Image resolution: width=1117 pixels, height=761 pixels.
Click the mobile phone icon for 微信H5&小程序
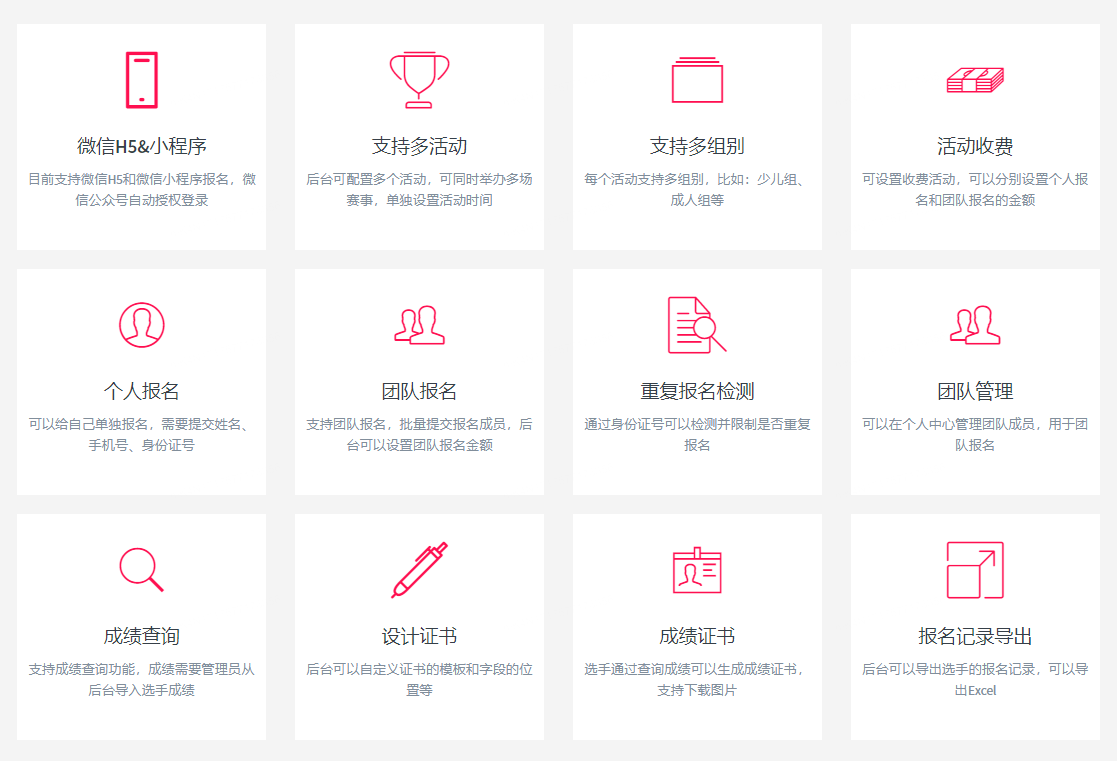coord(141,80)
